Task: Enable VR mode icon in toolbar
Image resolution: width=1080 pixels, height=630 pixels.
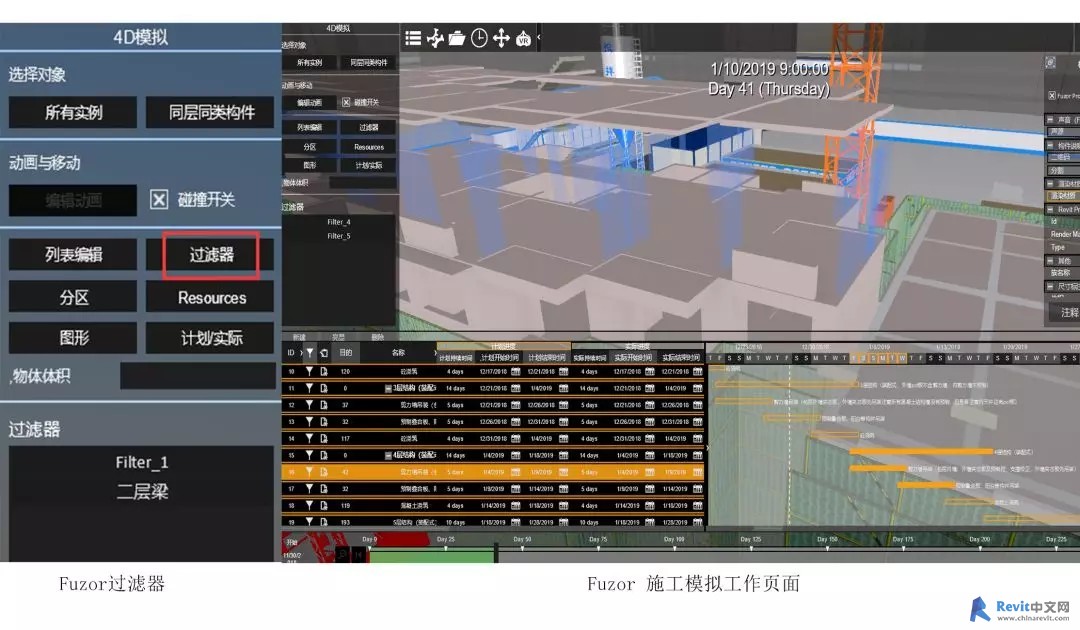Action: point(523,38)
